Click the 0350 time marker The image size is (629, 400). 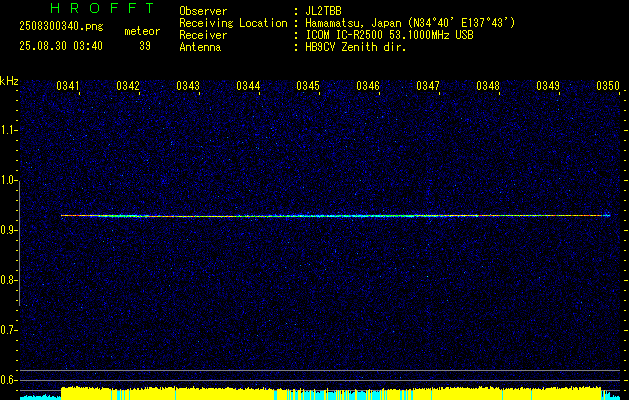(608, 85)
